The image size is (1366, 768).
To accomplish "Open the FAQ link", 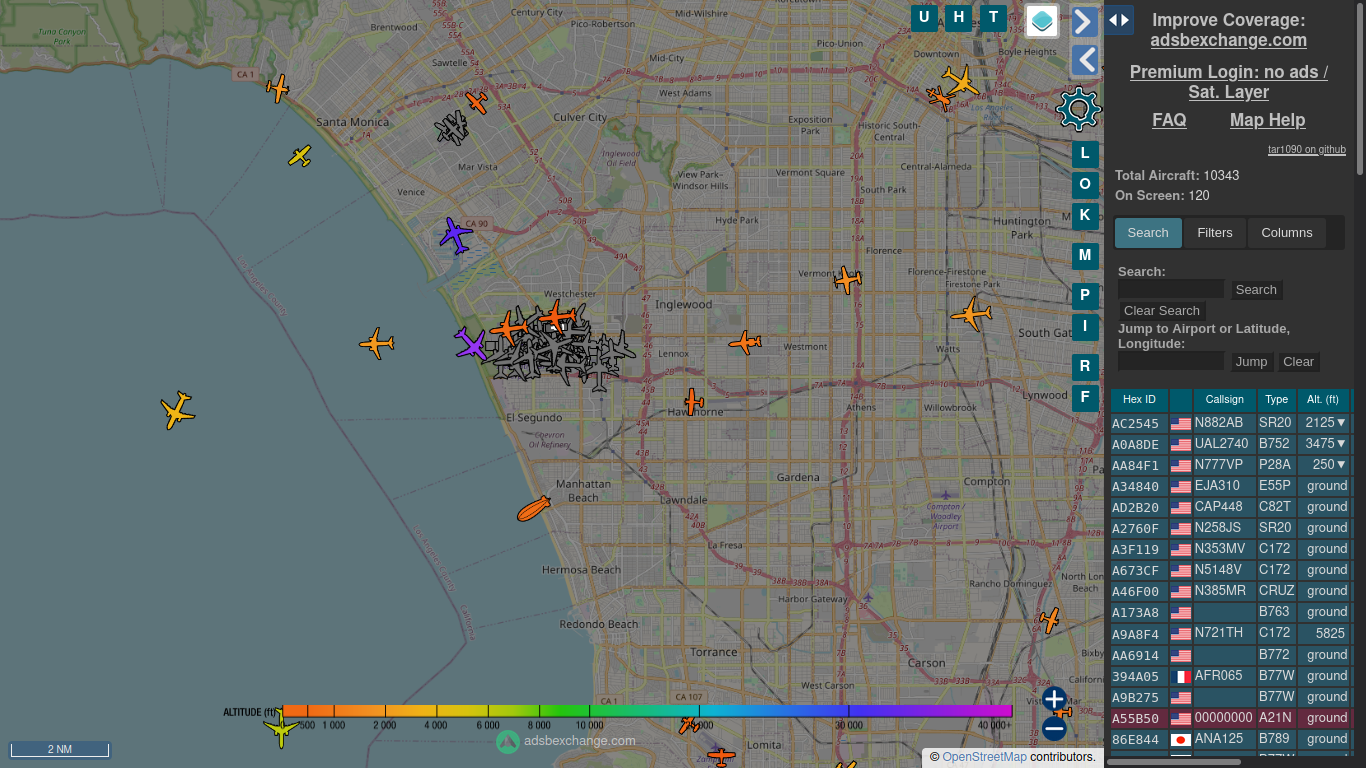I will click(1169, 120).
